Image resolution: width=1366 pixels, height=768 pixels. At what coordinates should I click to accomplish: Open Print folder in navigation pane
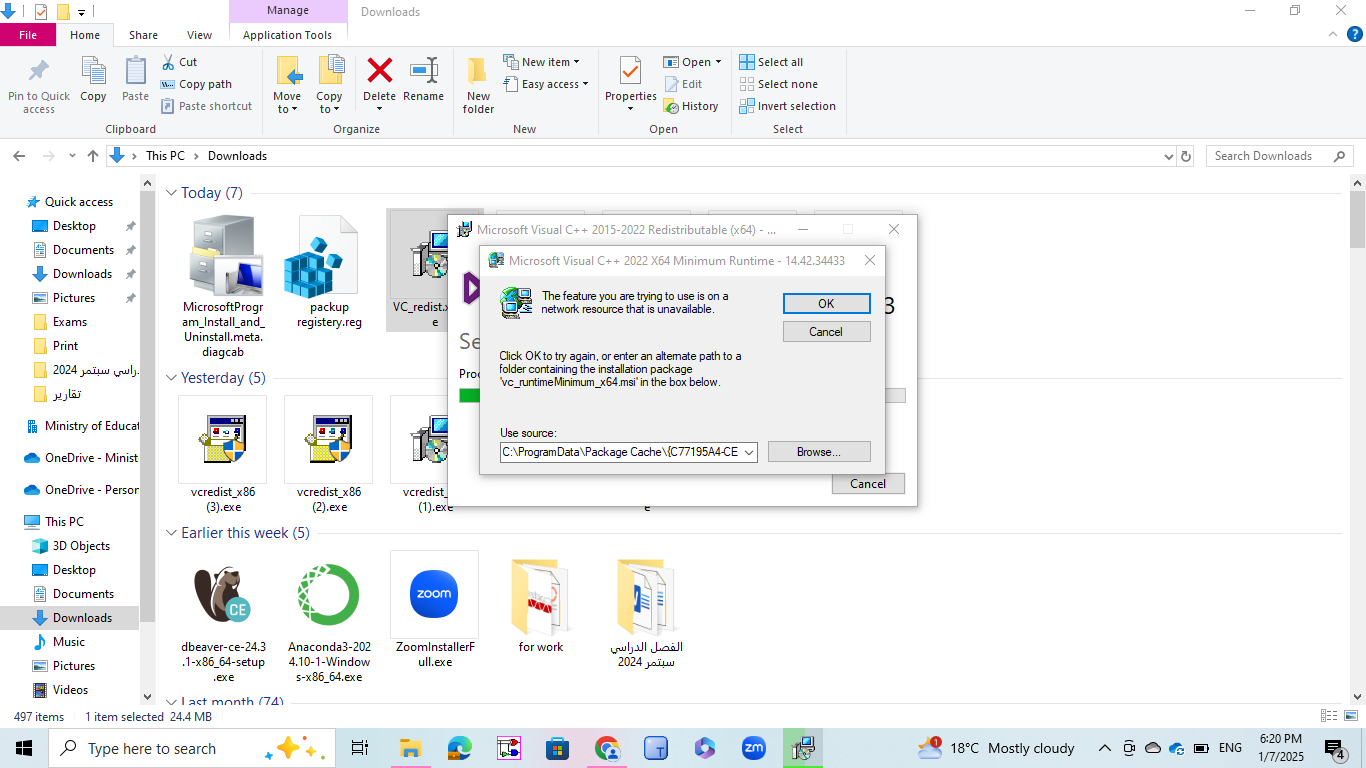[65, 346]
